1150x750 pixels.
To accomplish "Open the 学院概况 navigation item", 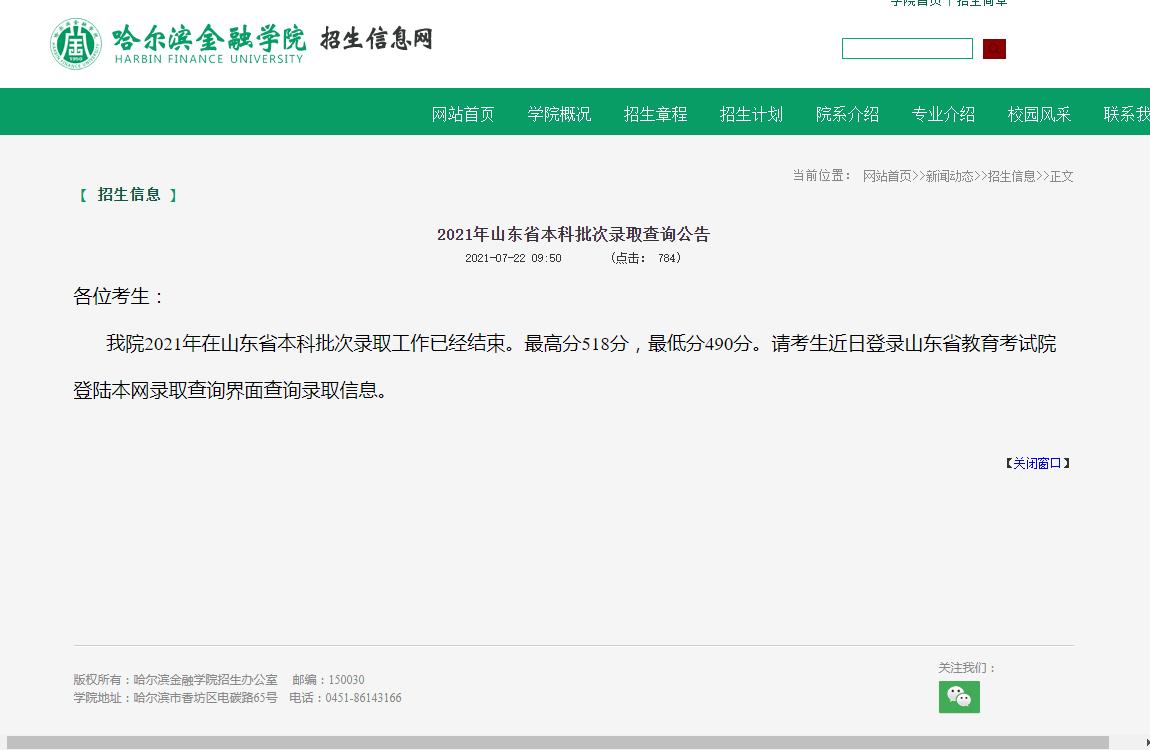I will coord(559,114).
